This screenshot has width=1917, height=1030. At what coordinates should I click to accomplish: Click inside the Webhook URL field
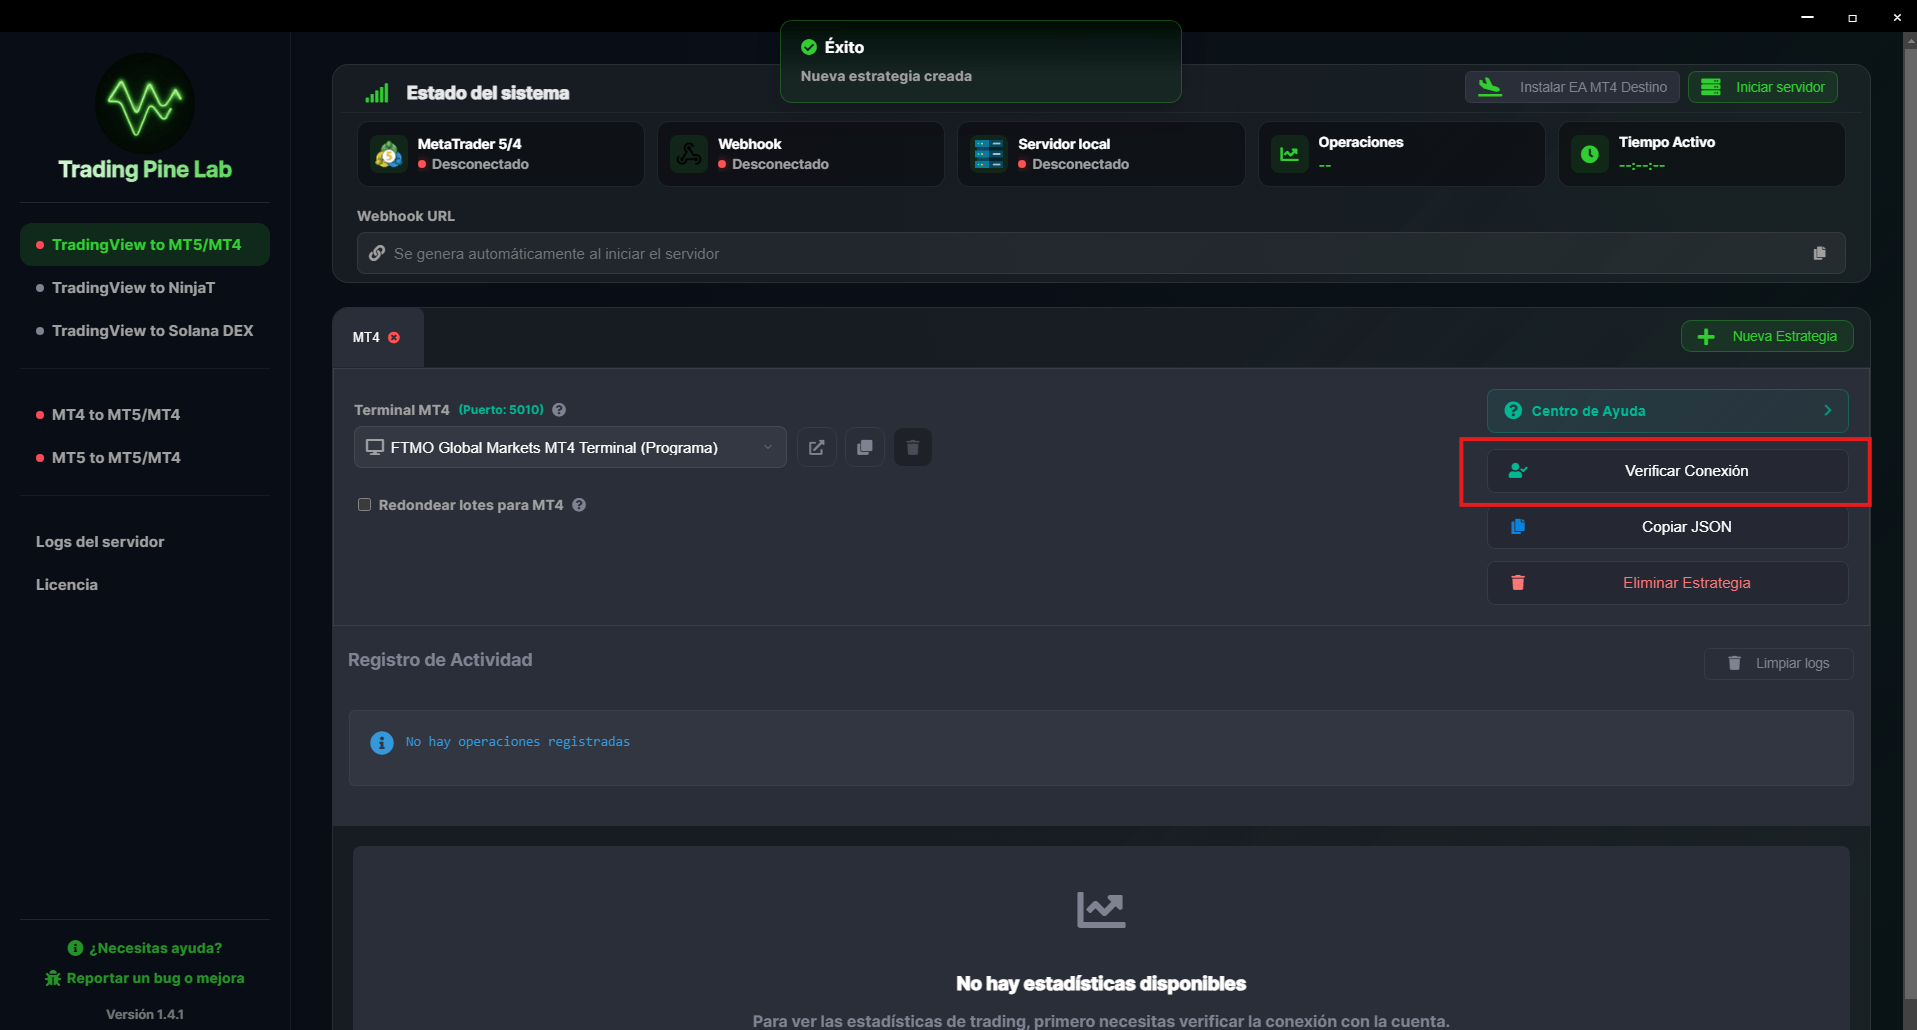point(1000,253)
